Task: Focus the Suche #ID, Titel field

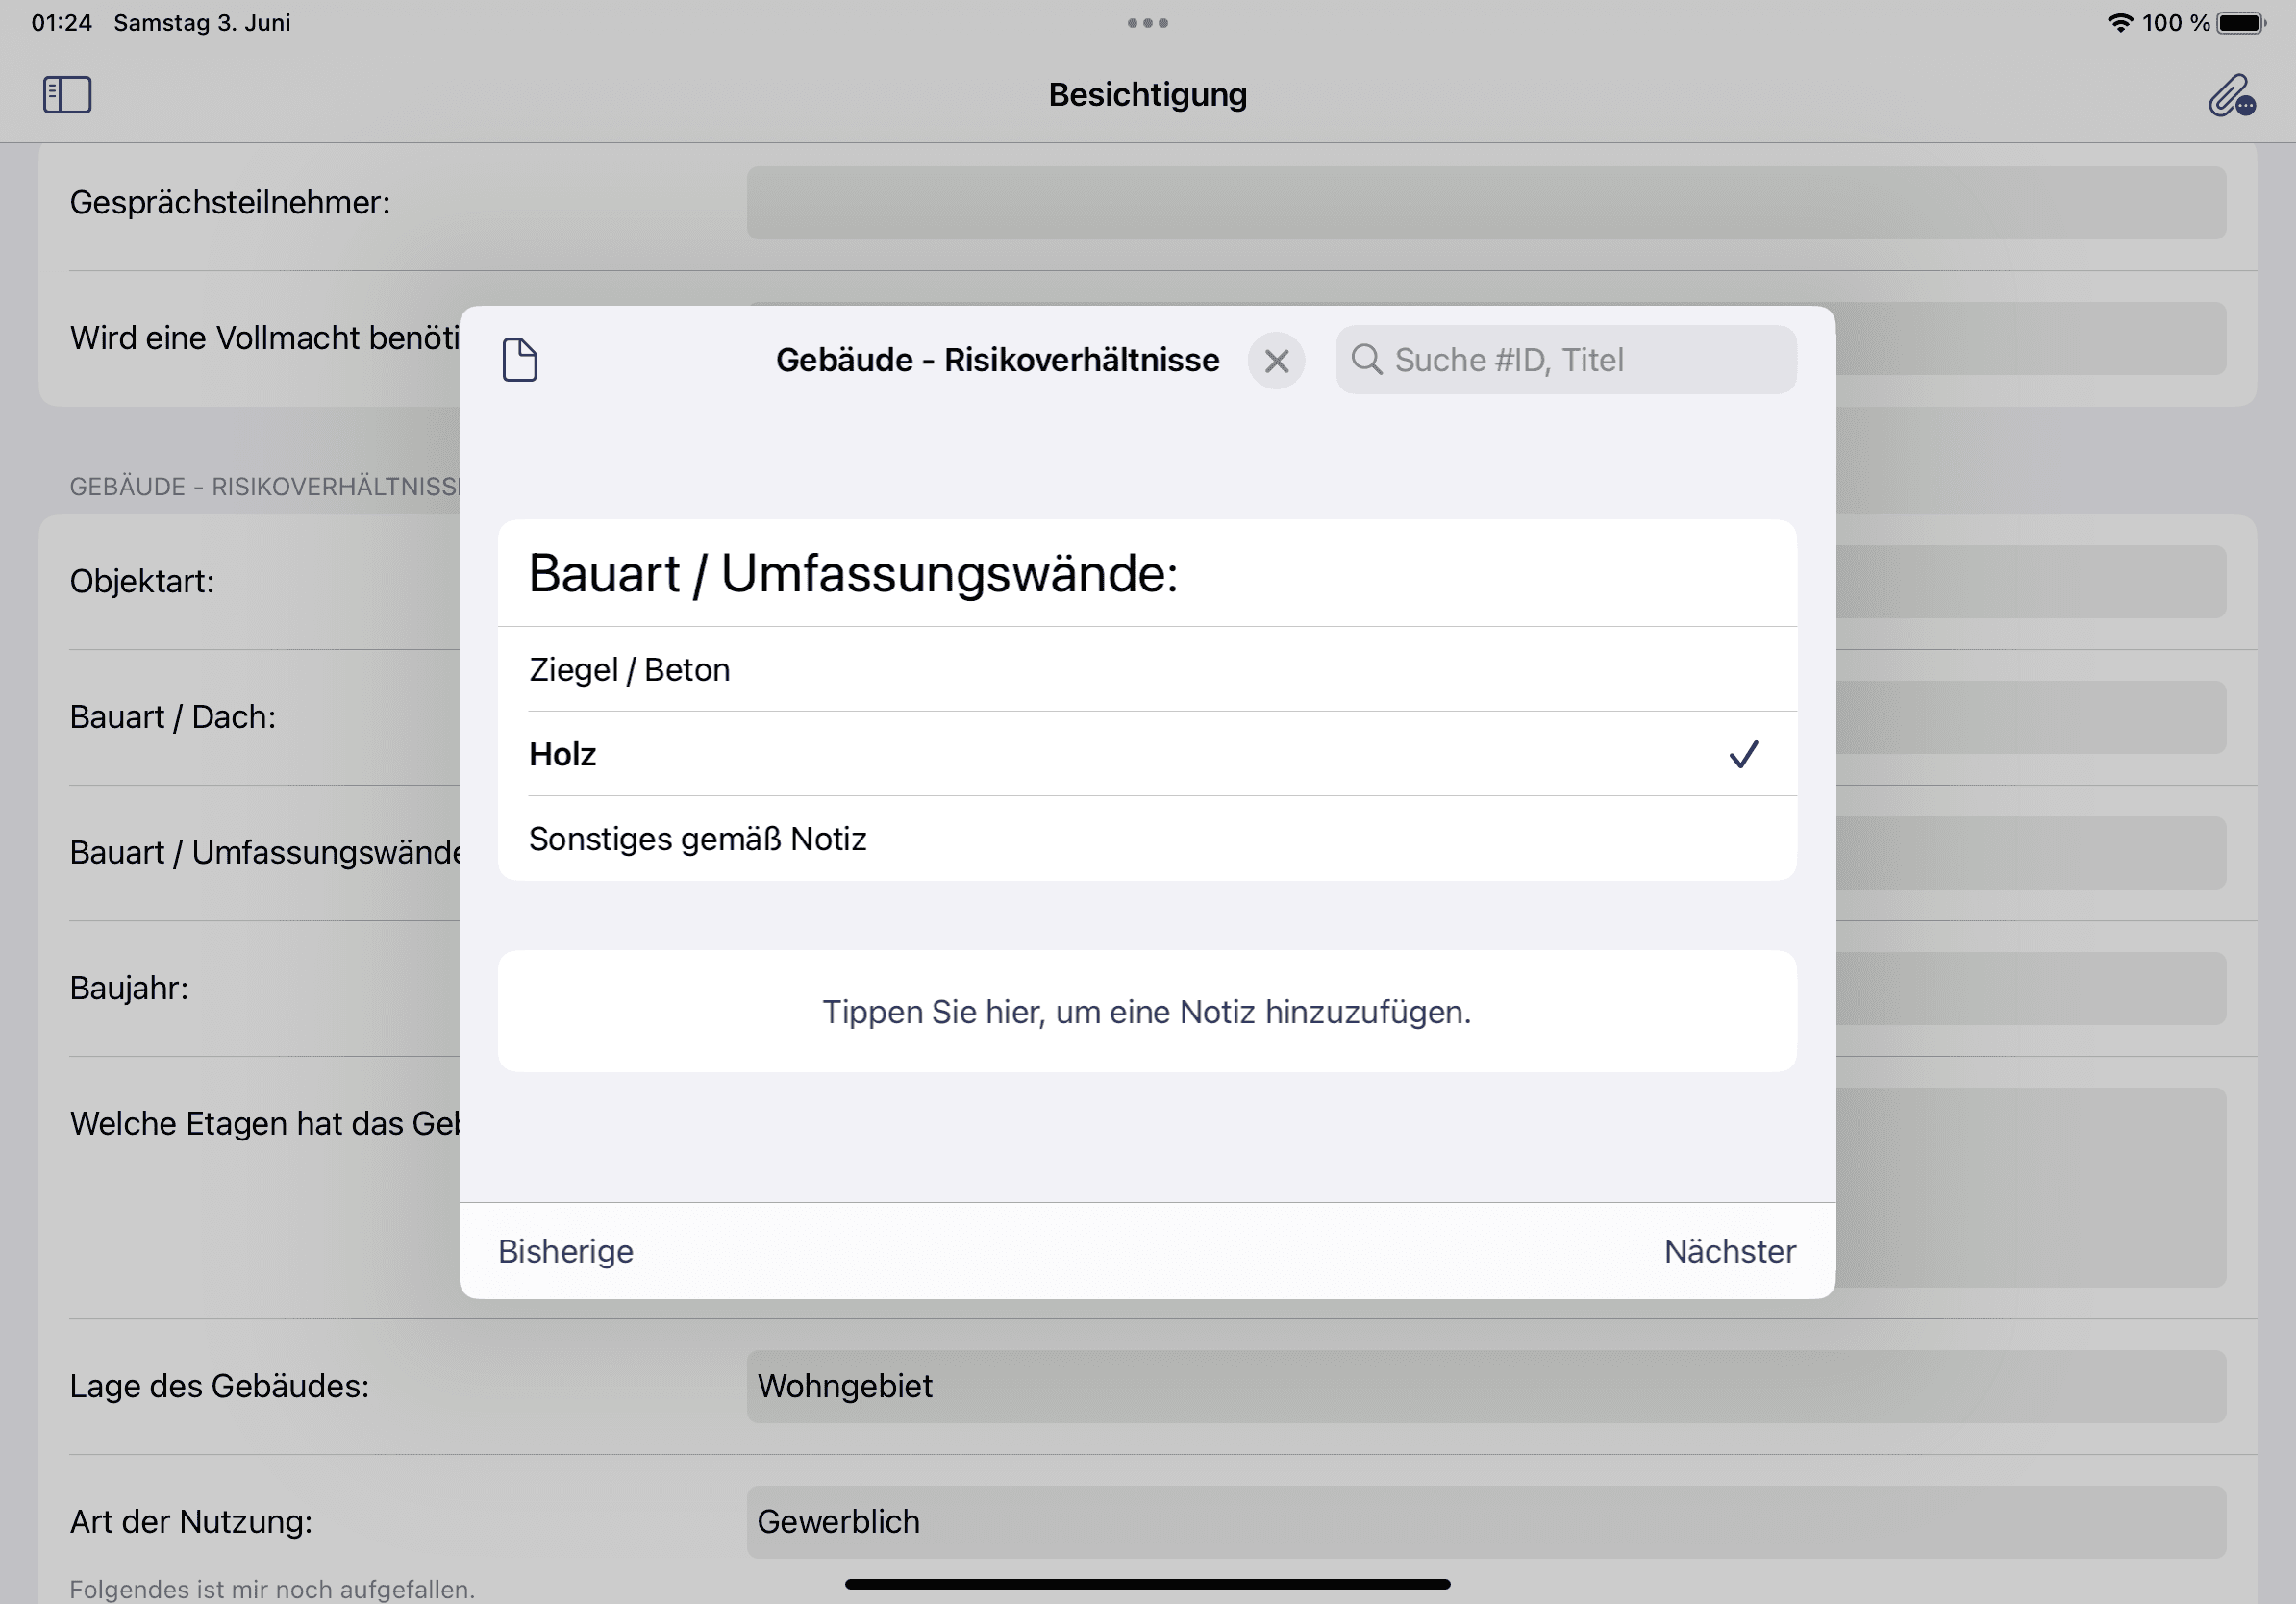Action: coord(1590,360)
